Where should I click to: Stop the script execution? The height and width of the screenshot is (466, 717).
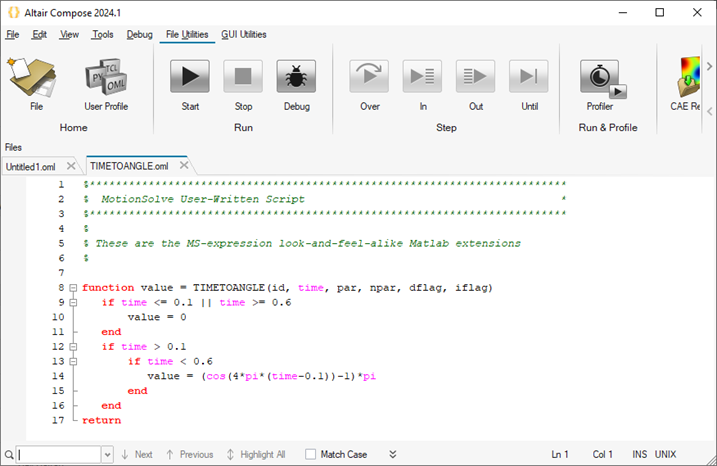point(243,85)
